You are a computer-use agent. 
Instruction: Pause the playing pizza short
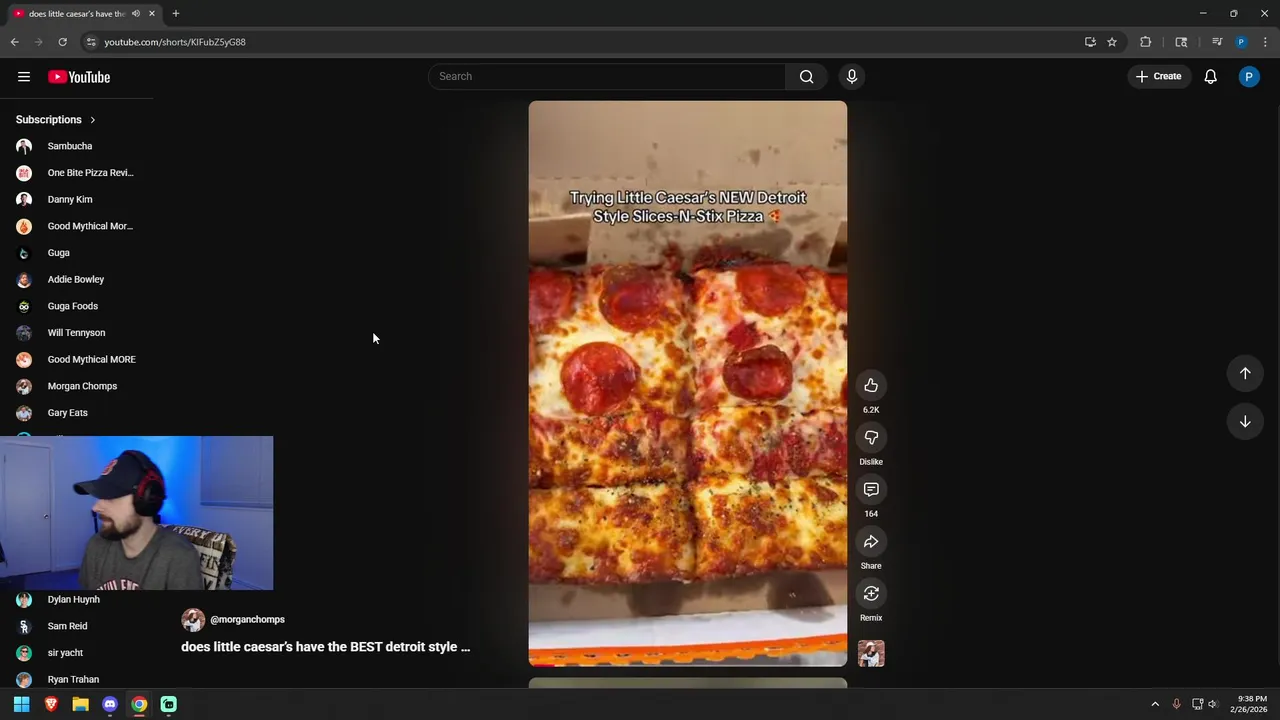coord(687,383)
